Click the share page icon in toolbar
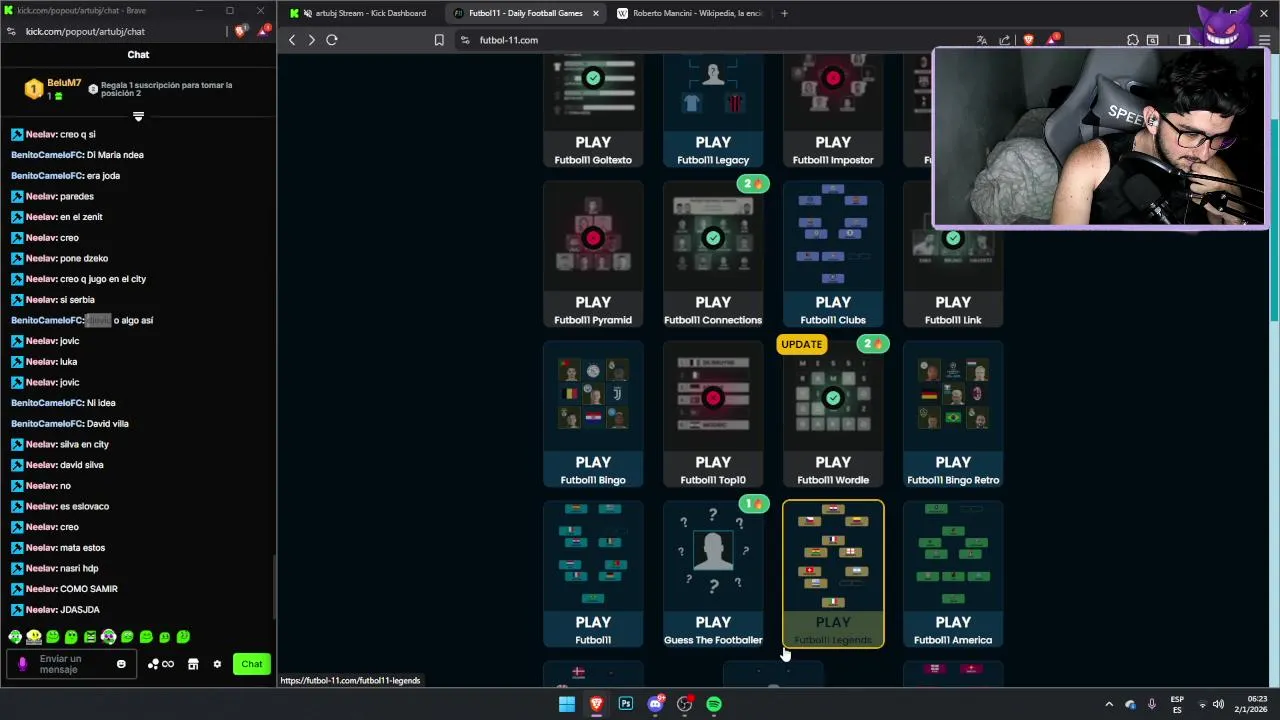The height and width of the screenshot is (720, 1280). (1005, 40)
